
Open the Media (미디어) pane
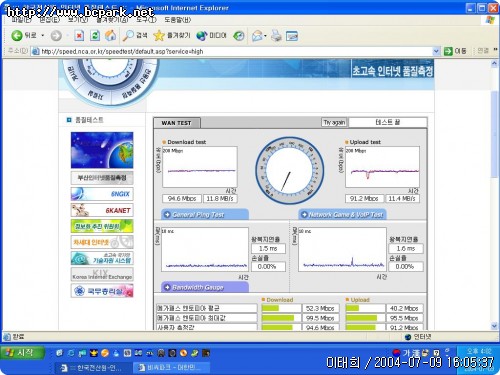click(x=211, y=36)
